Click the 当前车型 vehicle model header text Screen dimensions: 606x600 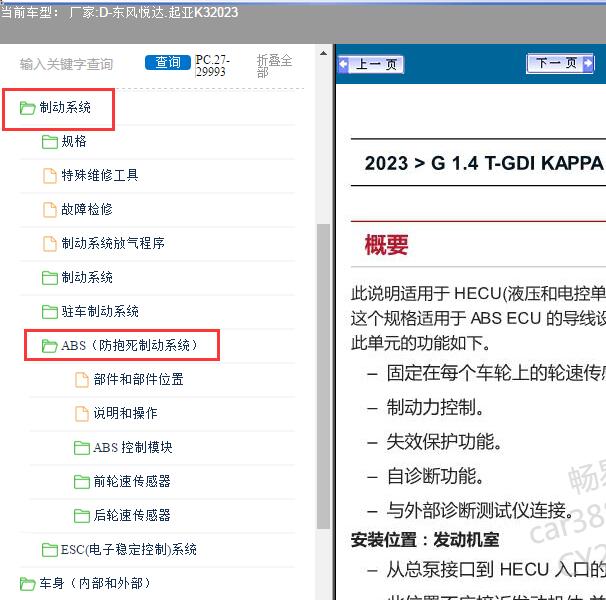click(119, 13)
